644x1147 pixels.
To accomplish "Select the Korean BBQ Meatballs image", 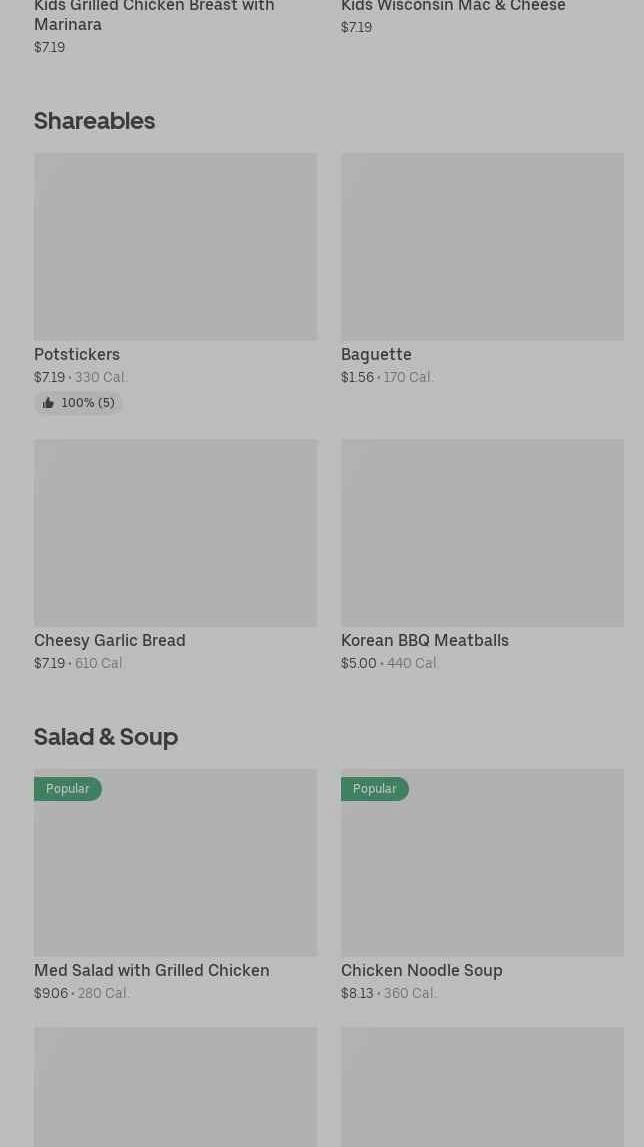I will tap(482, 533).
